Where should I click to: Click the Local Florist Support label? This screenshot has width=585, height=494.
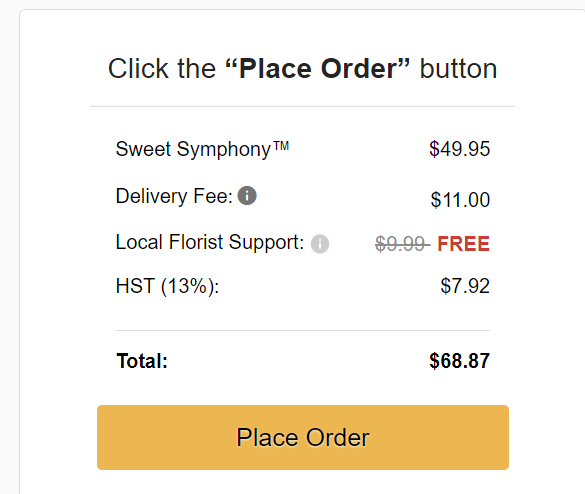(210, 242)
